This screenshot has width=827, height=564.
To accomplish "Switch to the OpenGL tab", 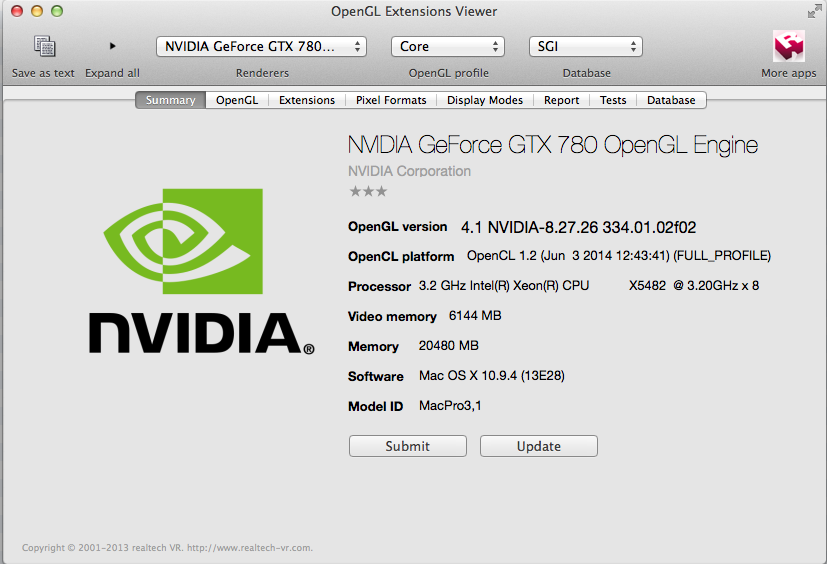I will click(237, 100).
